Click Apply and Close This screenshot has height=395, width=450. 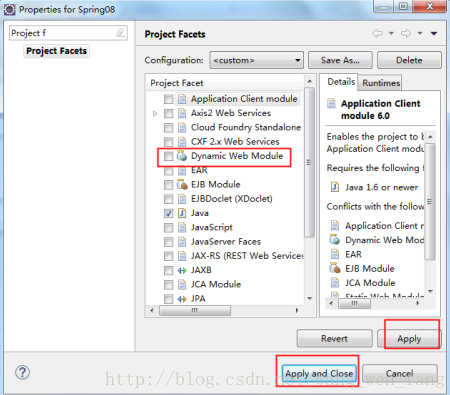tap(319, 374)
